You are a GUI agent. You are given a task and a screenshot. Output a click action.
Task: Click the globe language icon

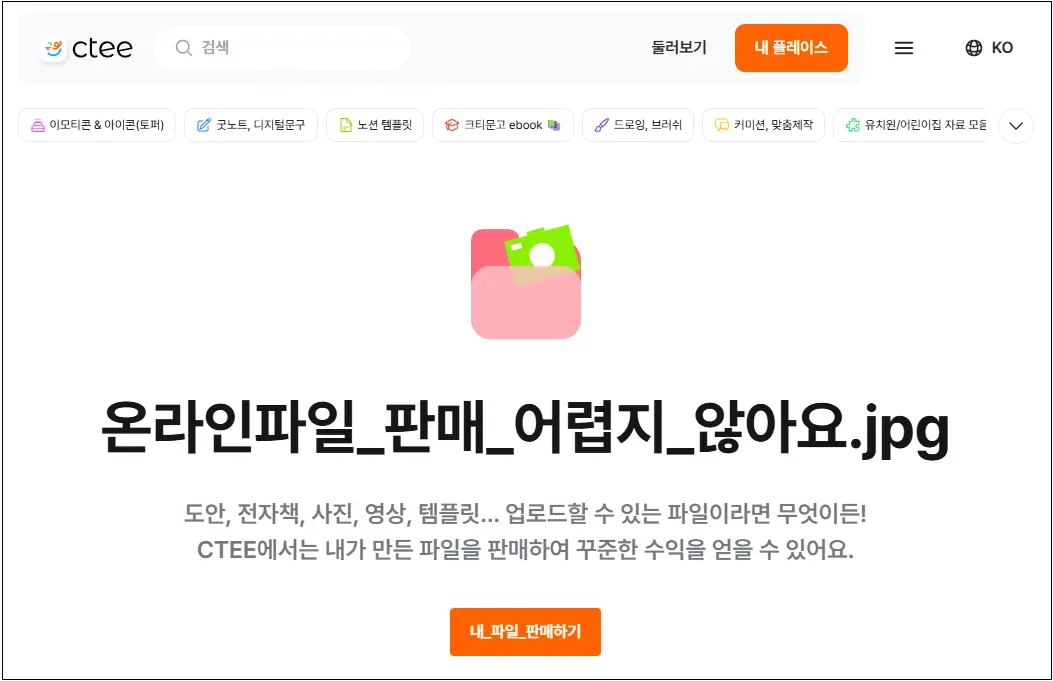pyautogui.click(x=973, y=48)
